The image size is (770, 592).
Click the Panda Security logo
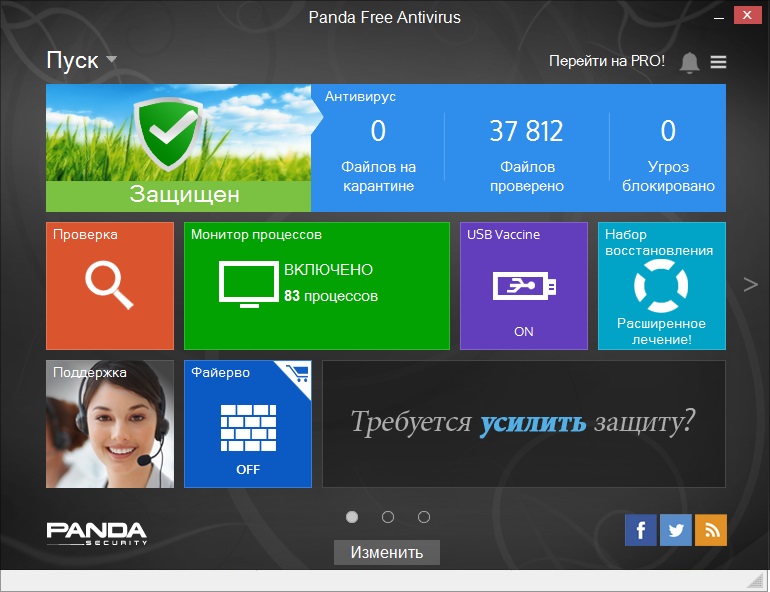(x=97, y=534)
